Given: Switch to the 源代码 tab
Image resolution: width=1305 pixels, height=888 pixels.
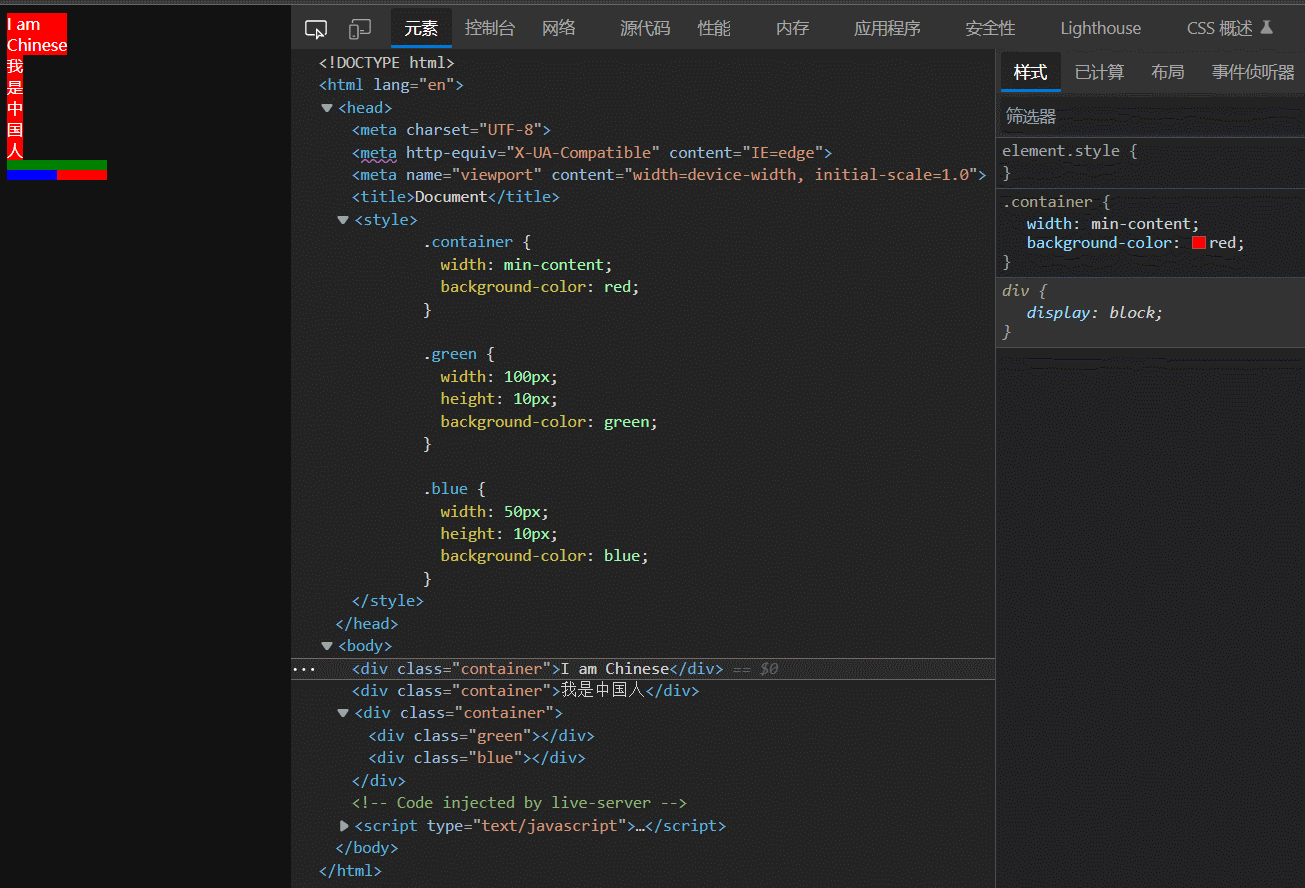Looking at the screenshot, I should pyautogui.click(x=645, y=28).
